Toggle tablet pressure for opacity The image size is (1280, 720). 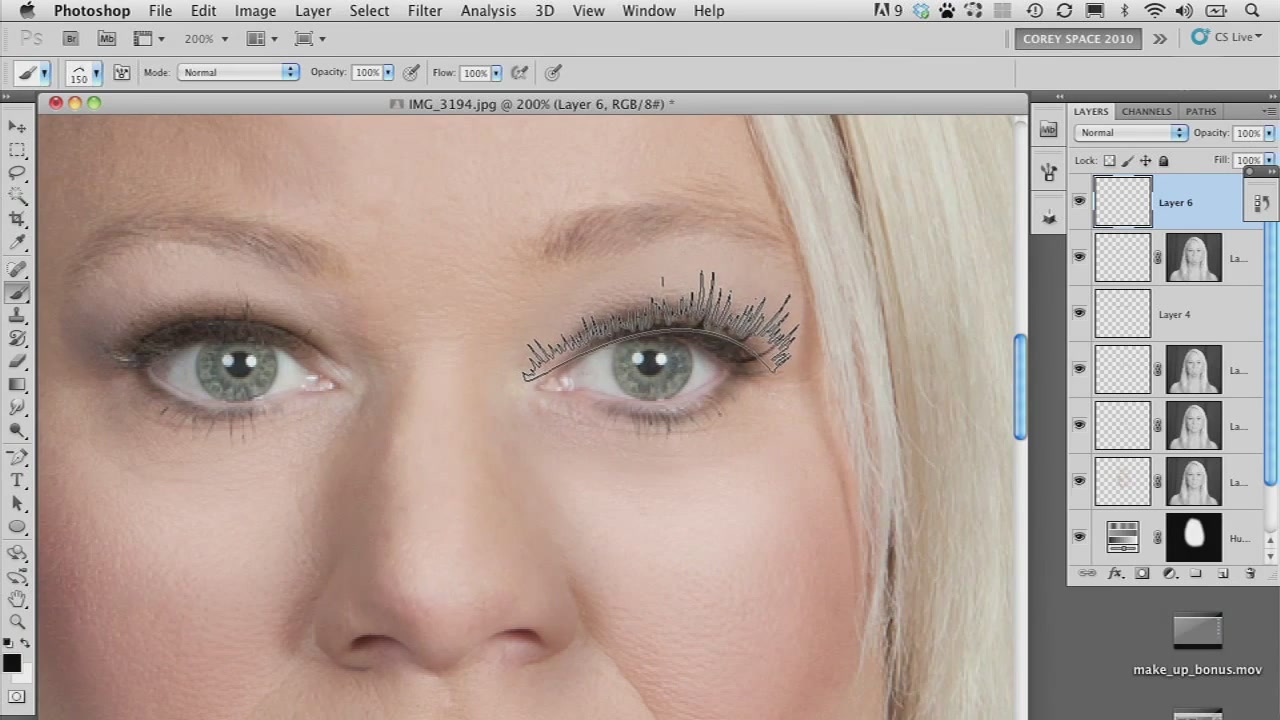[x=411, y=72]
